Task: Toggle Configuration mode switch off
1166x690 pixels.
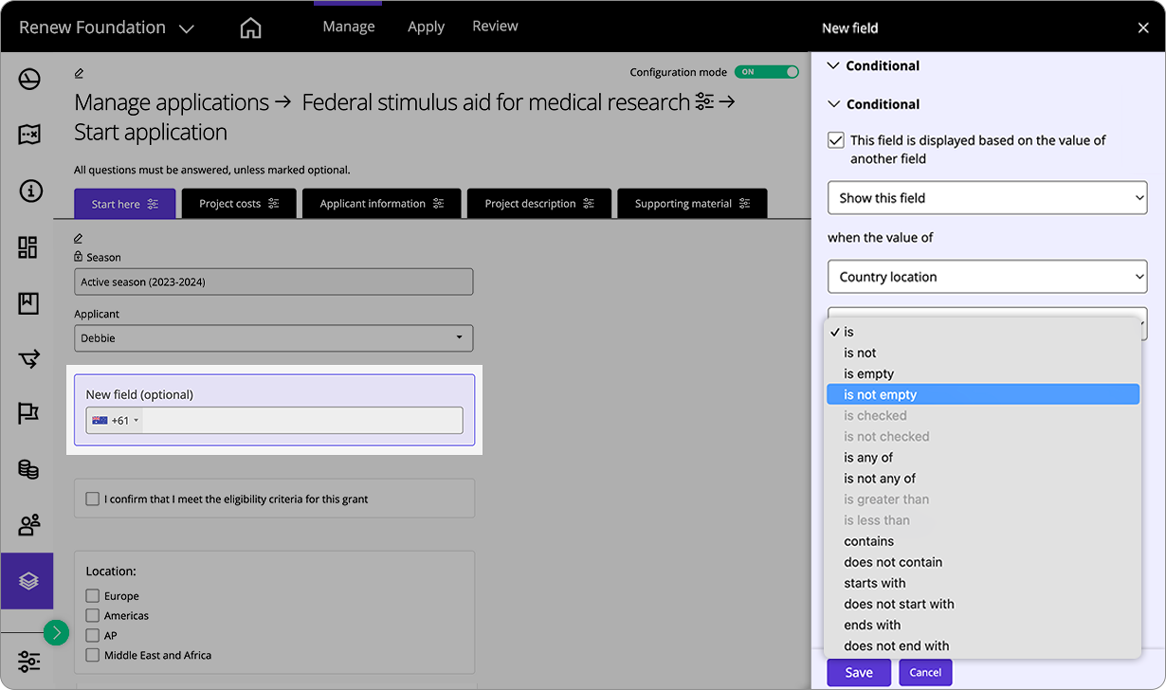Action: coord(767,72)
